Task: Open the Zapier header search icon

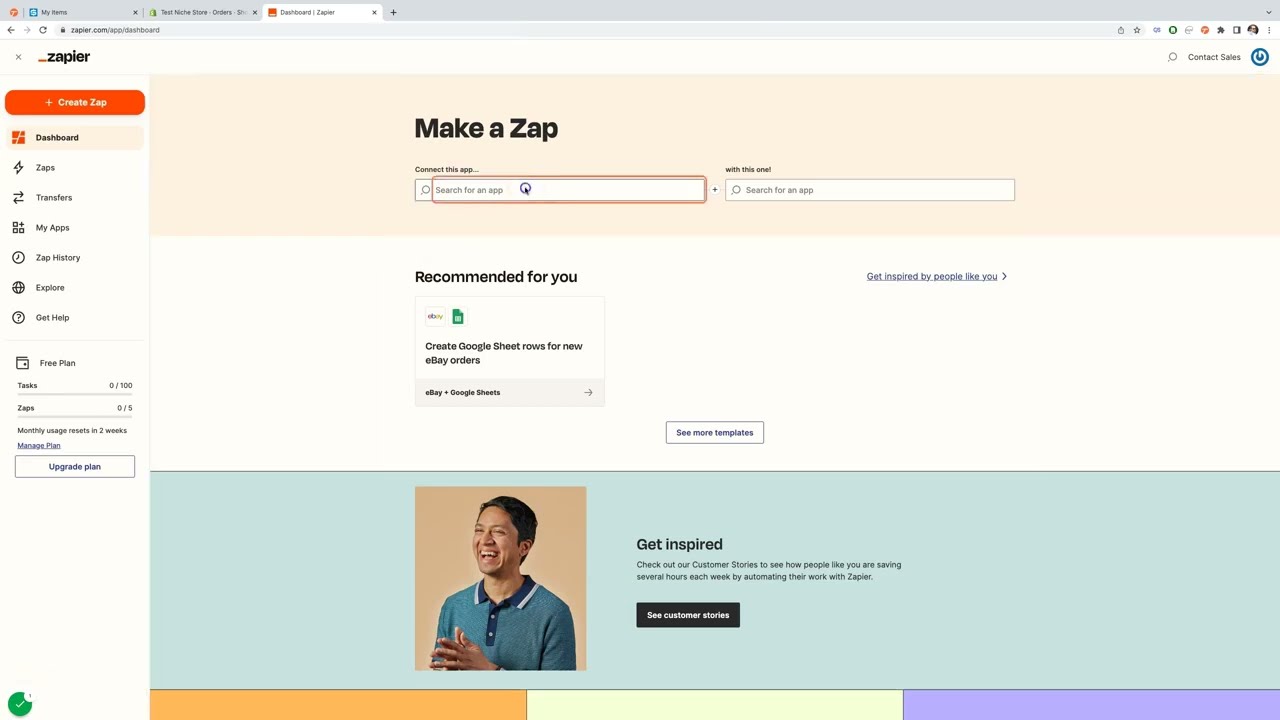Action: (x=1172, y=57)
